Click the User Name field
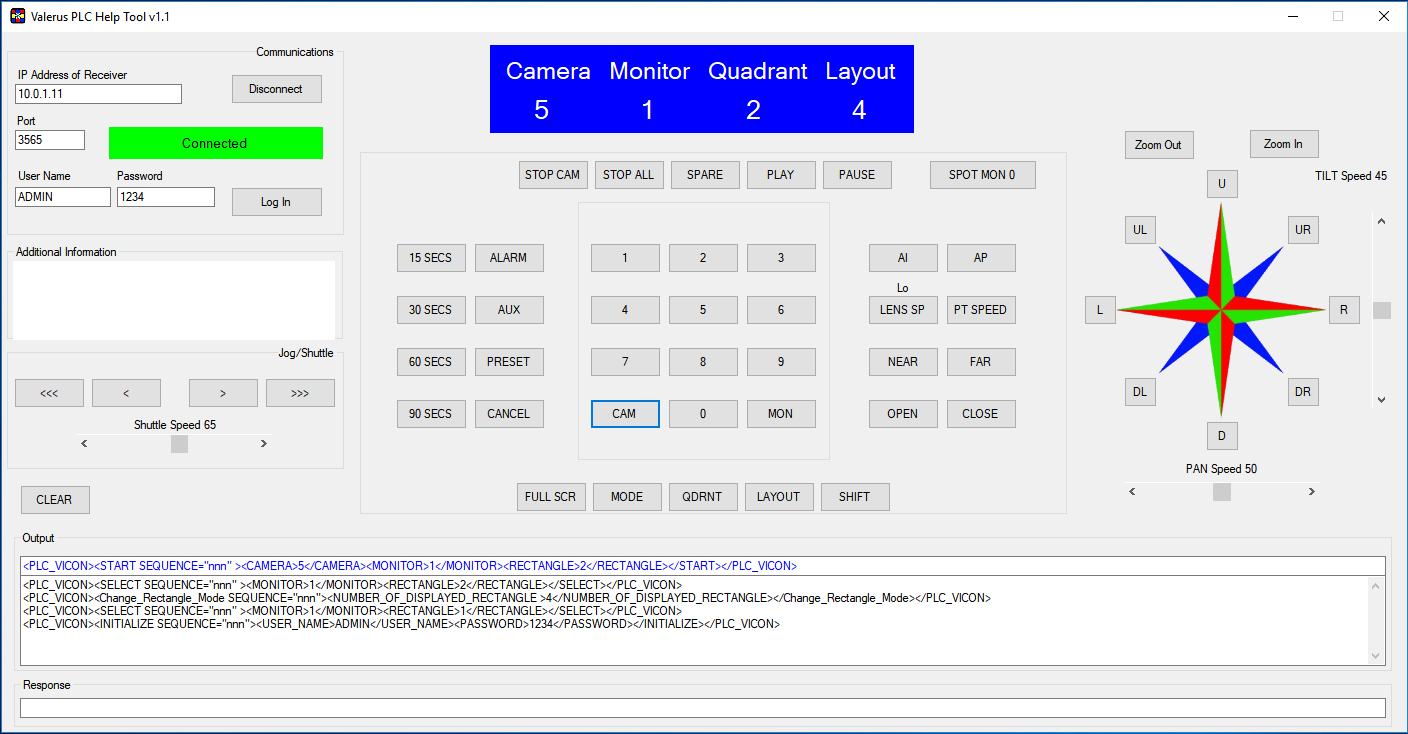Viewport: 1408px width, 734px height. 63,197
